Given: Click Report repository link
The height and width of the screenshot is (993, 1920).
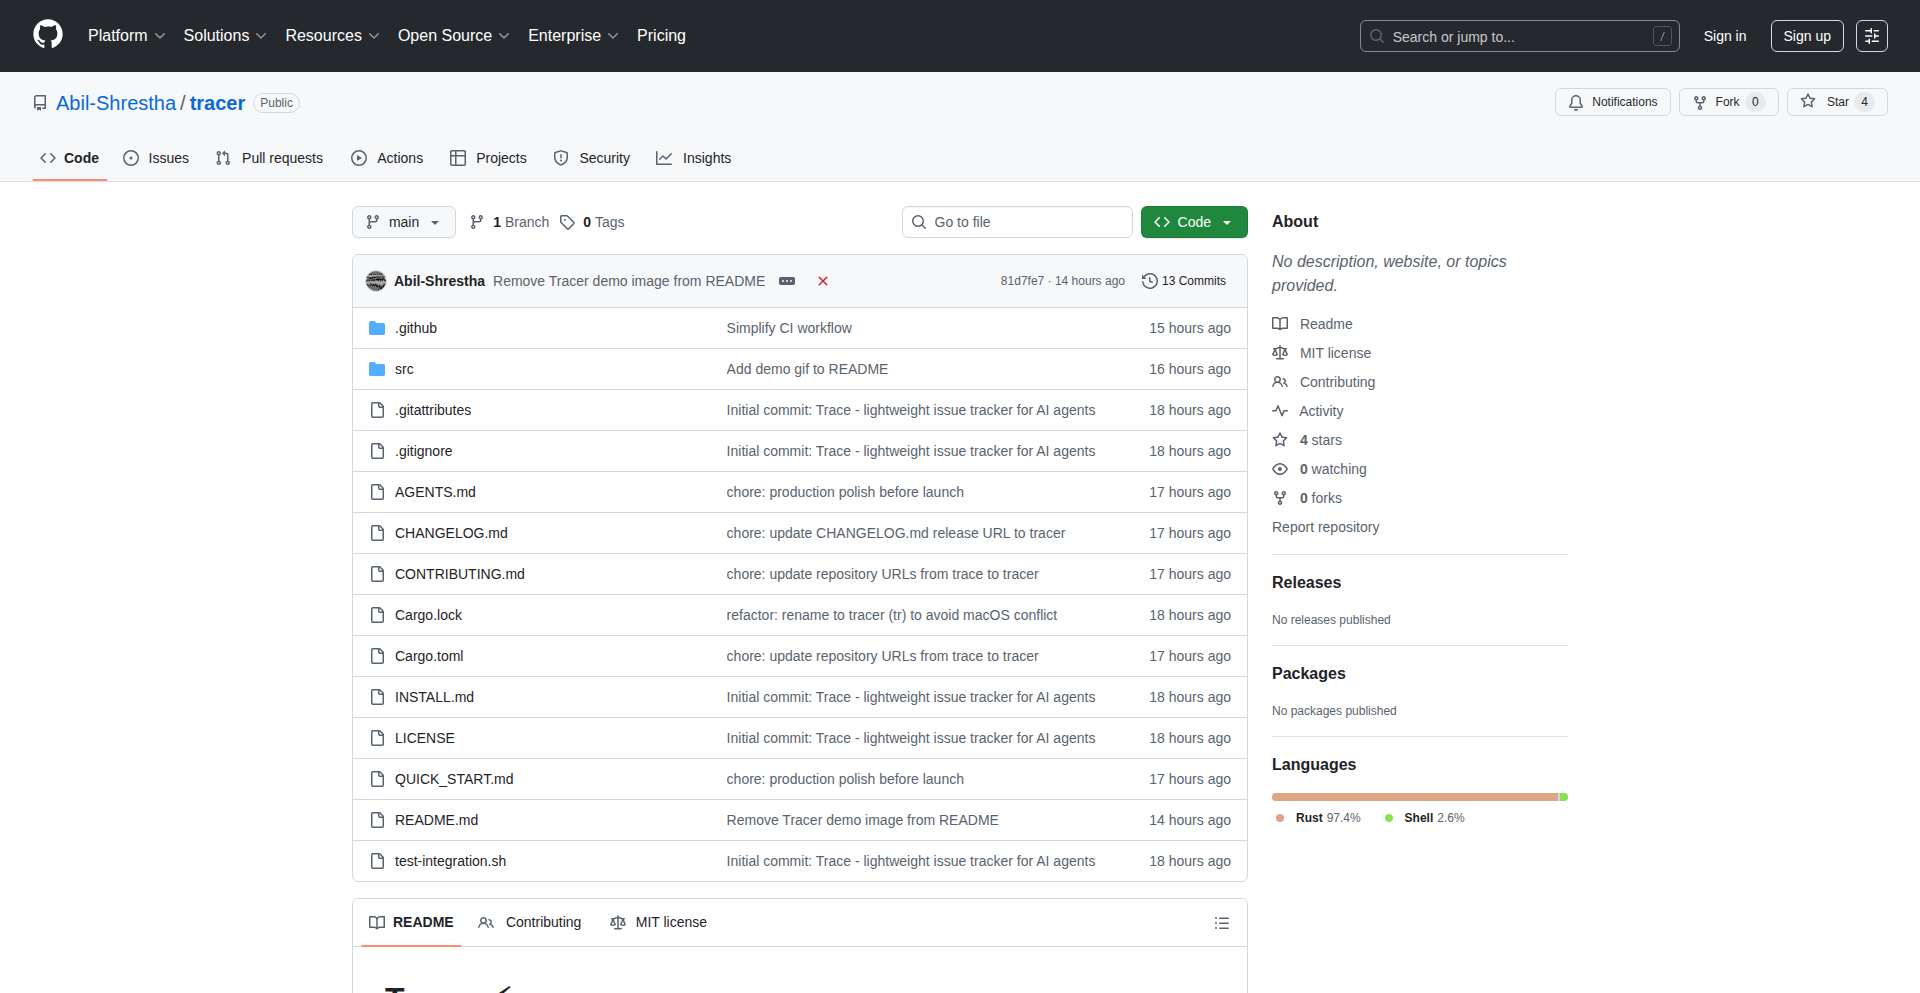Looking at the screenshot, I should point(1325,527).
